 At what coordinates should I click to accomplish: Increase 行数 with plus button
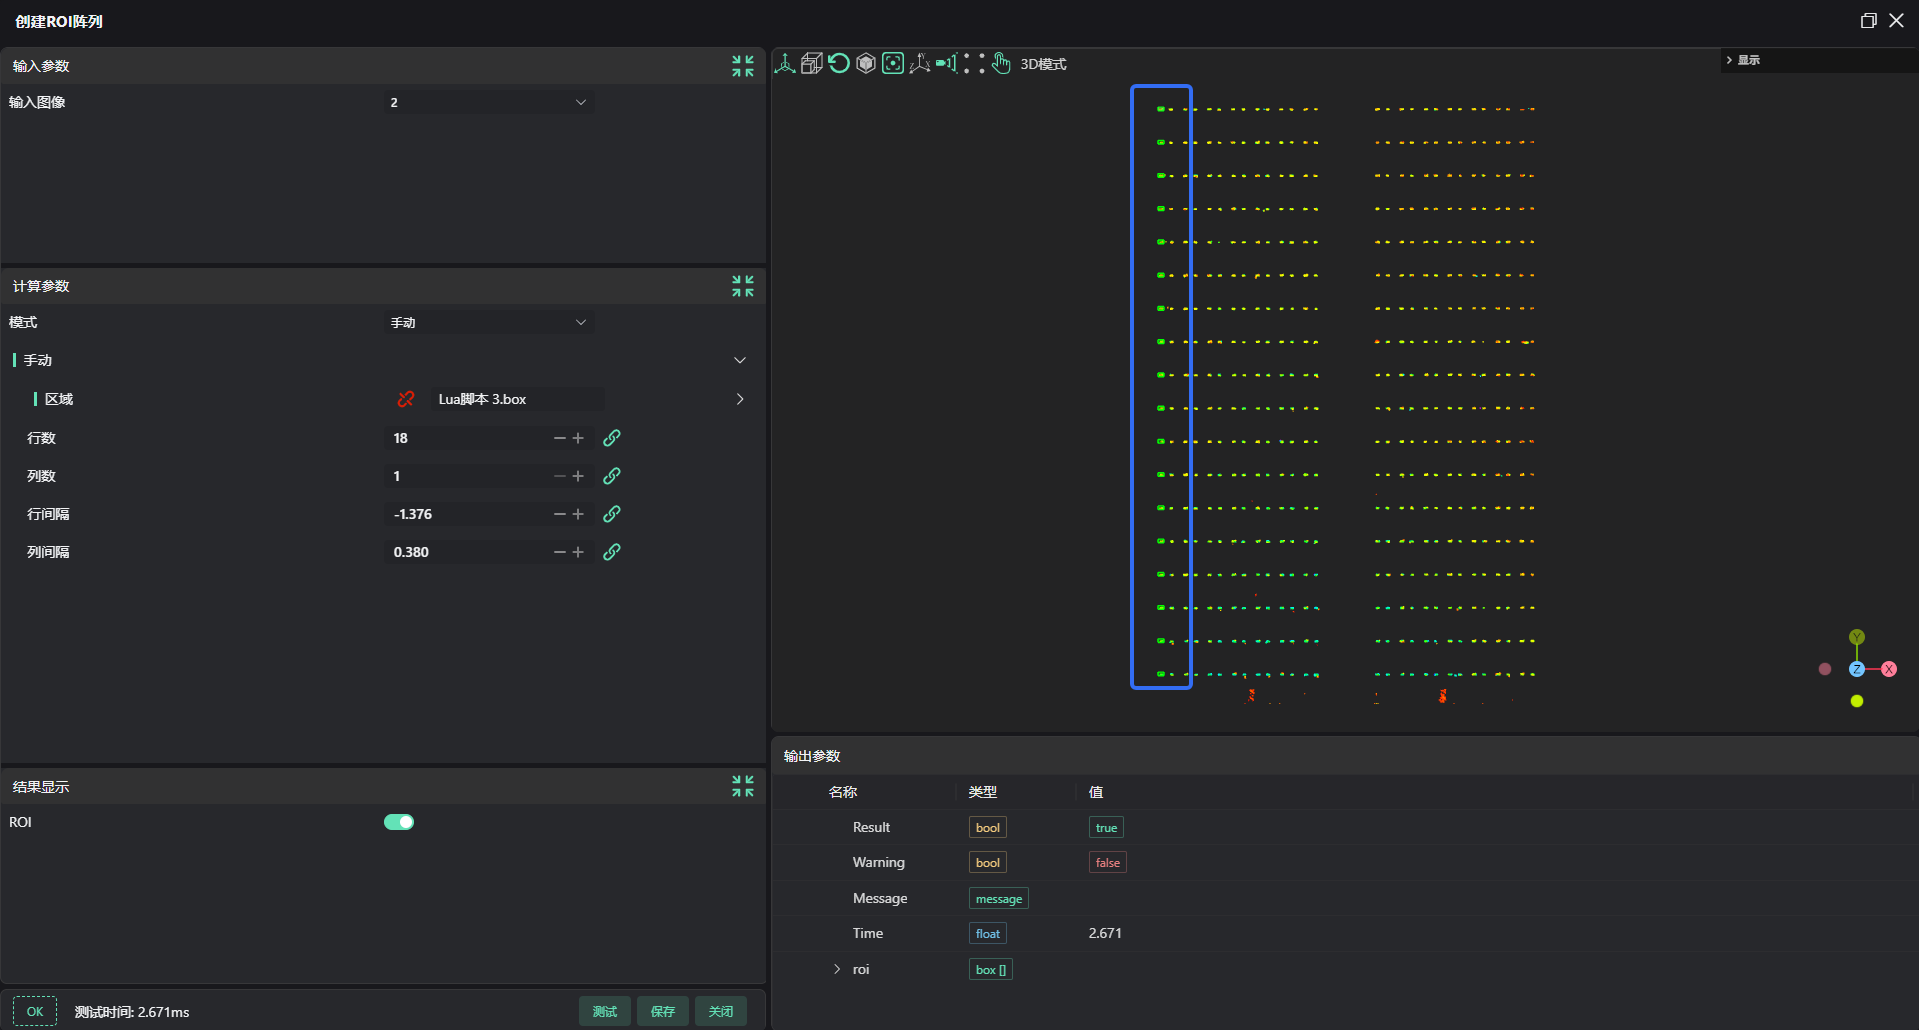pos(578,438)
